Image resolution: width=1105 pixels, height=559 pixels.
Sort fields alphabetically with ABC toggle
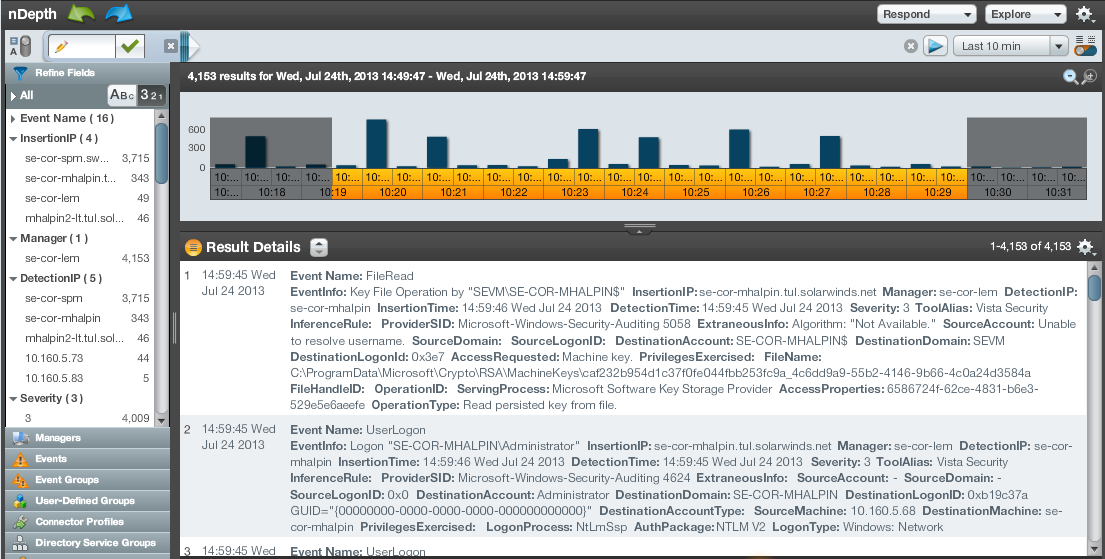pos(122,94)
